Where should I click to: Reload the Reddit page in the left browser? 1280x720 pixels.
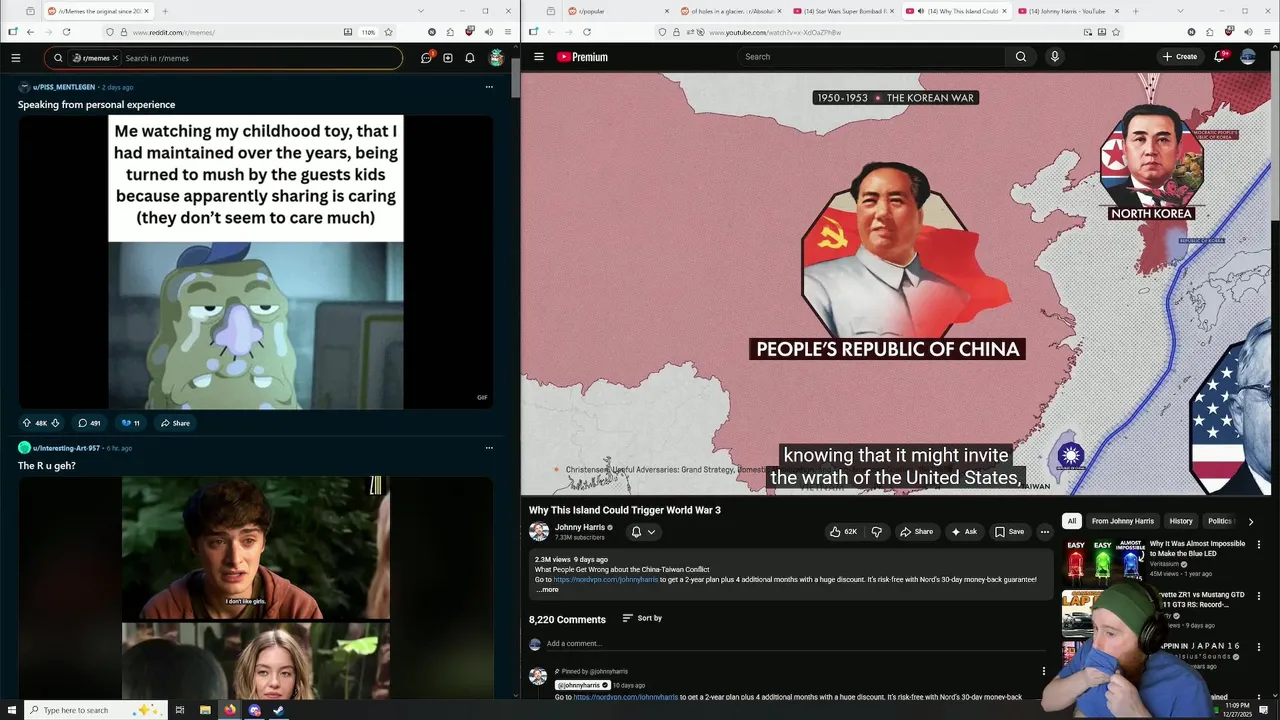(66, 32)
